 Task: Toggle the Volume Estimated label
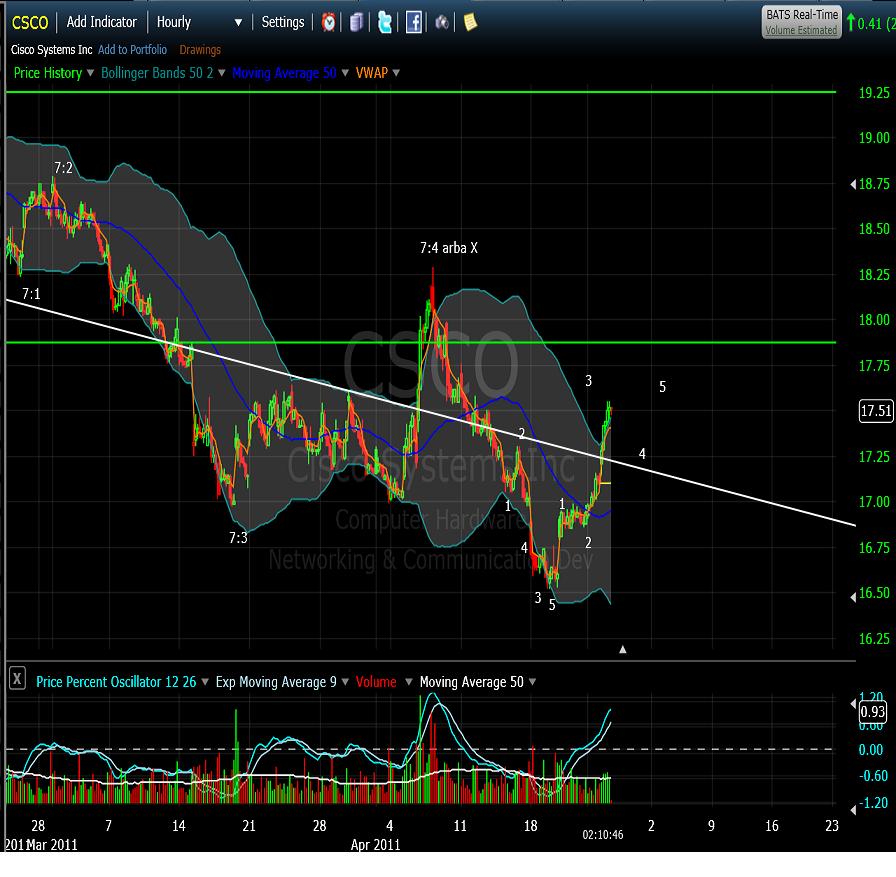pos(800,30)
